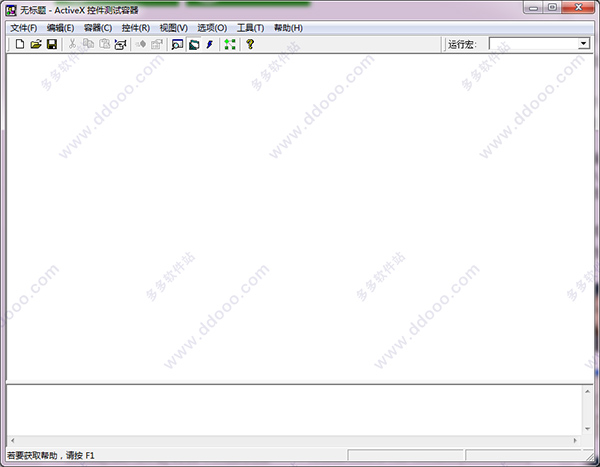Screen dimensions: 600x467
Task: Maximize the ActiveX test container window
Action: coord(552,8)
